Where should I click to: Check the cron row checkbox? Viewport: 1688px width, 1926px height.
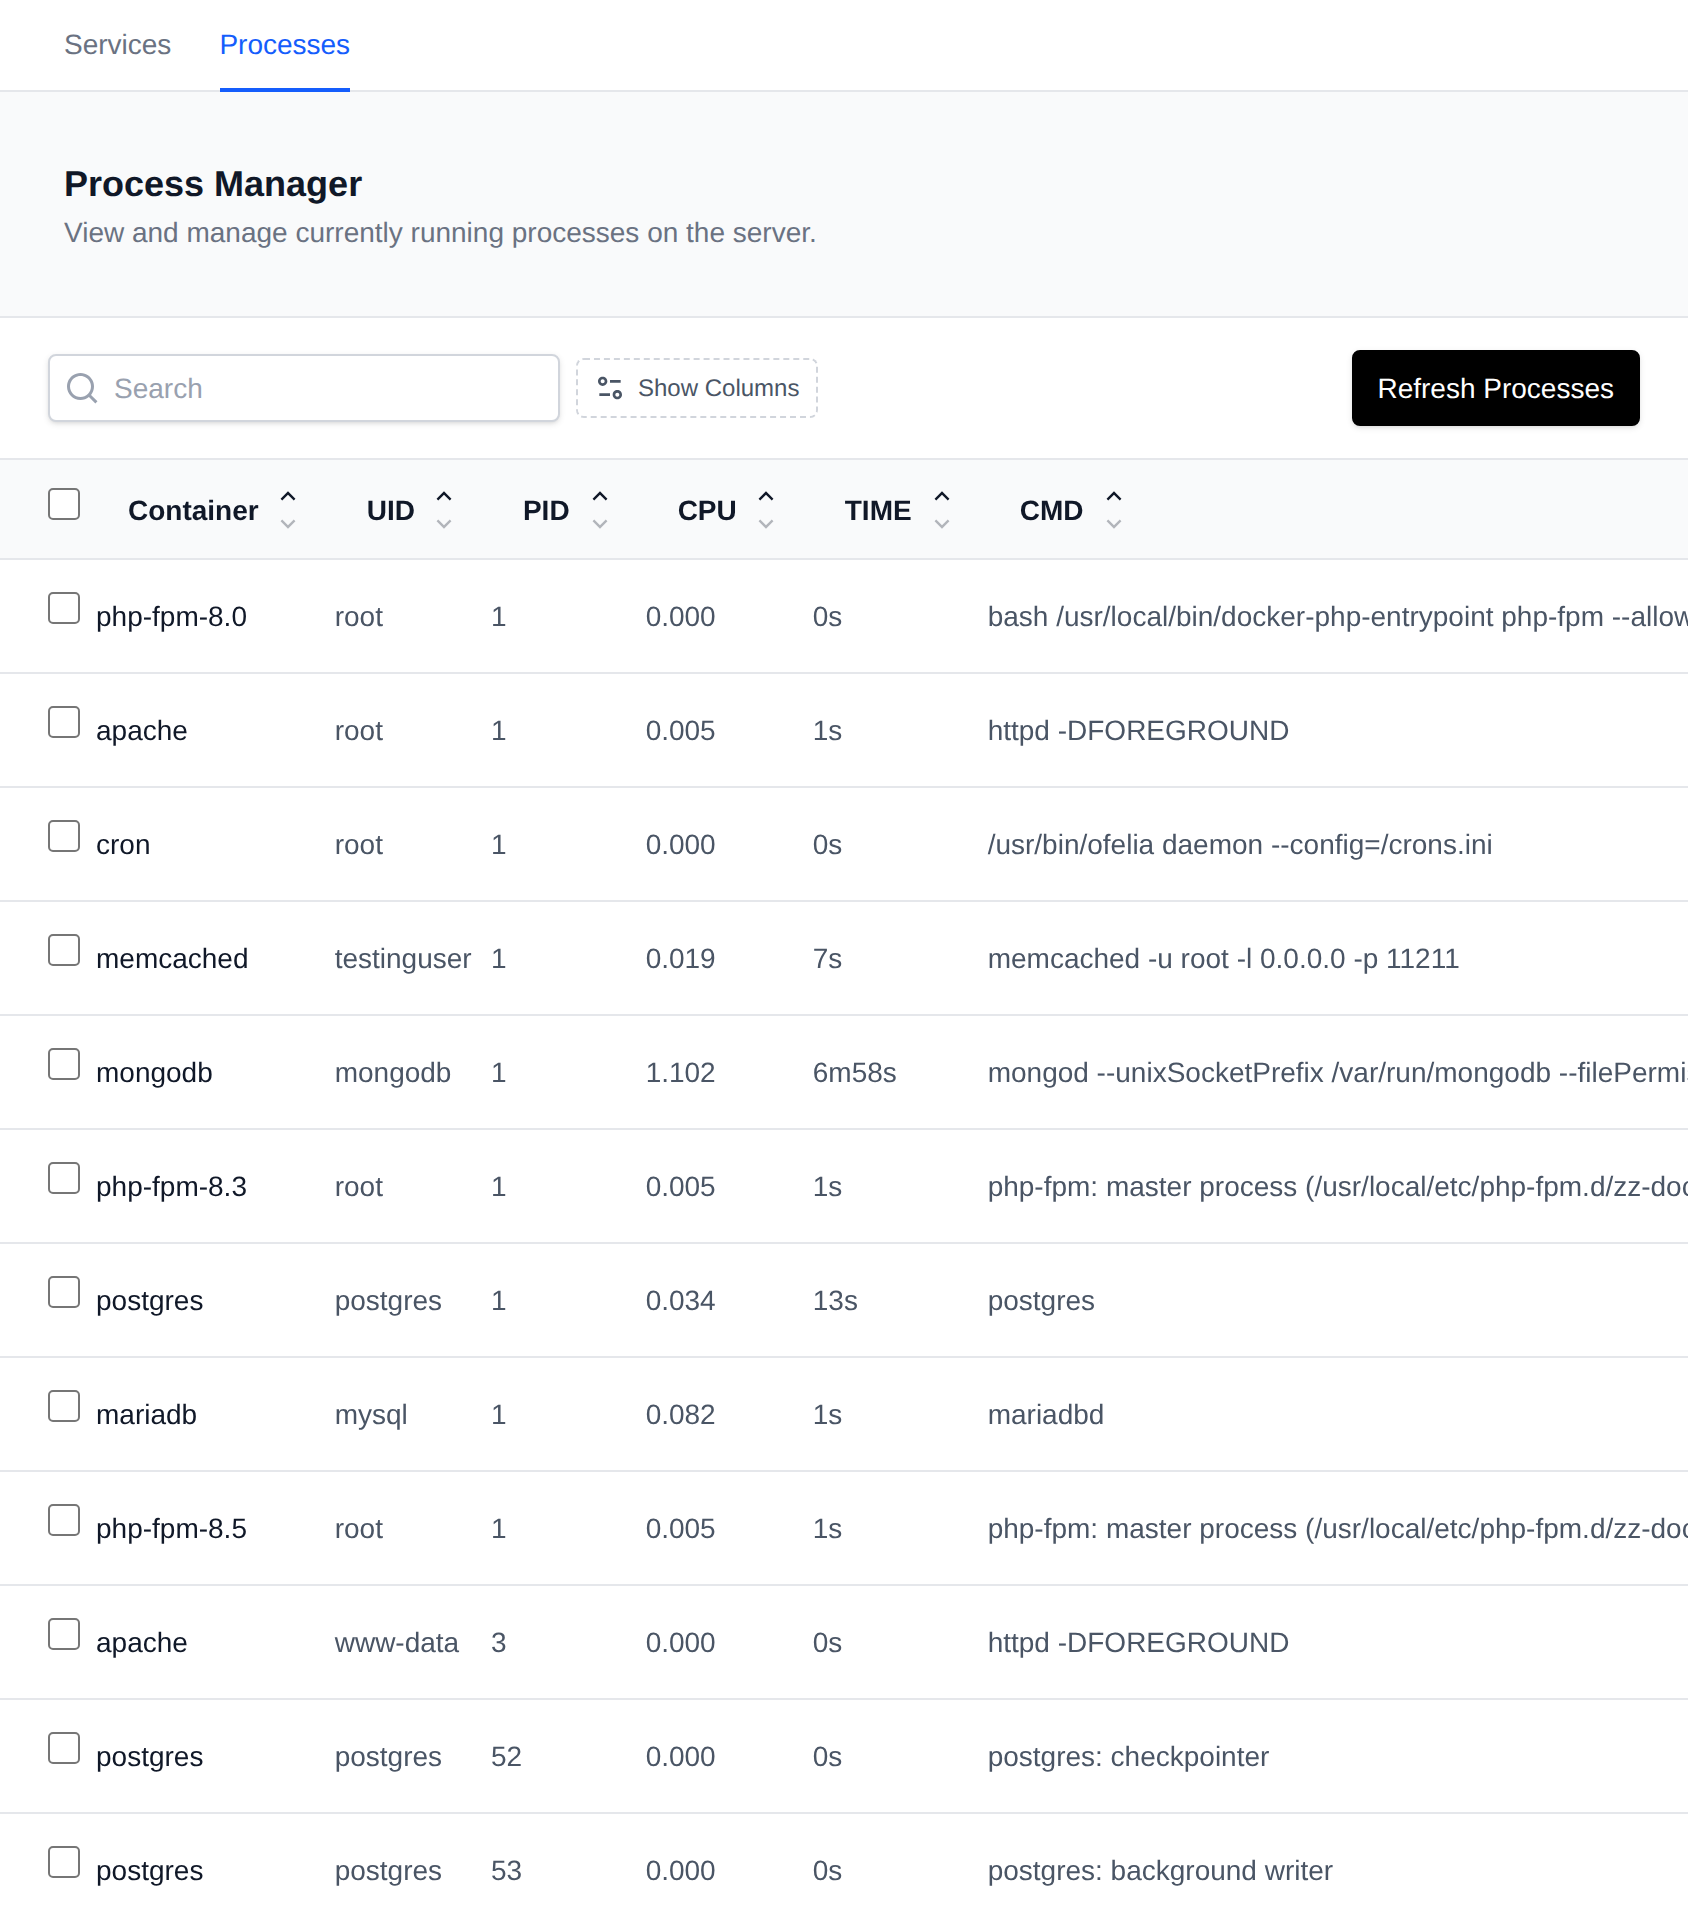click(64, 836)
